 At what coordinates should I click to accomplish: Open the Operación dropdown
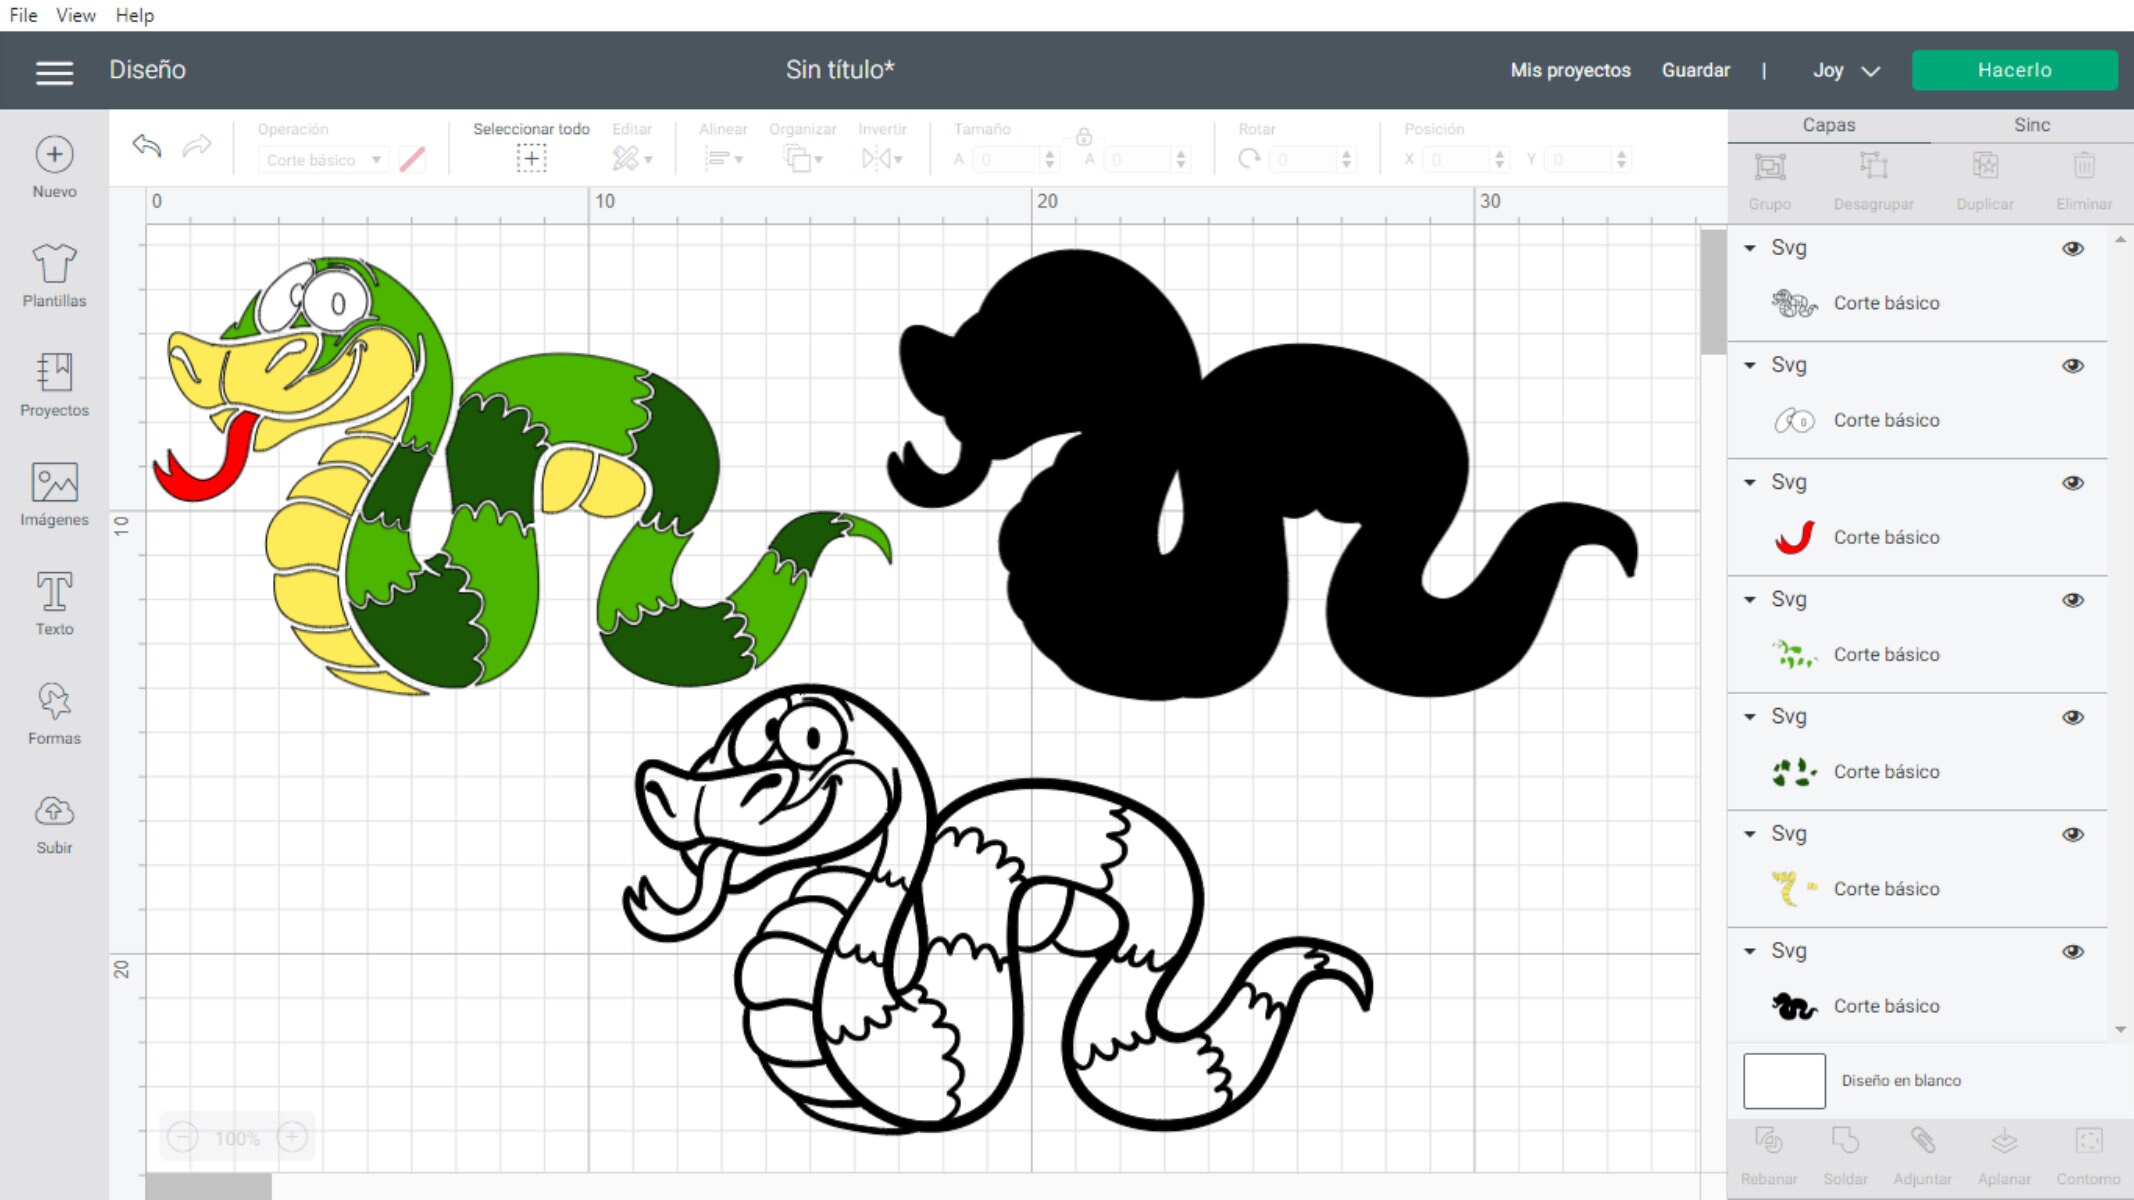322,159
